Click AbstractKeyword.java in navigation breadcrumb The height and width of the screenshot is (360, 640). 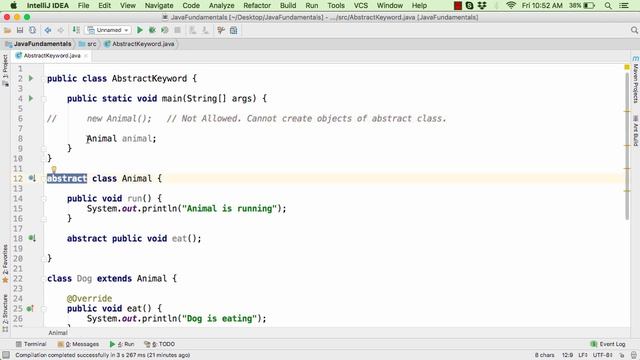[x=140, y=44]
